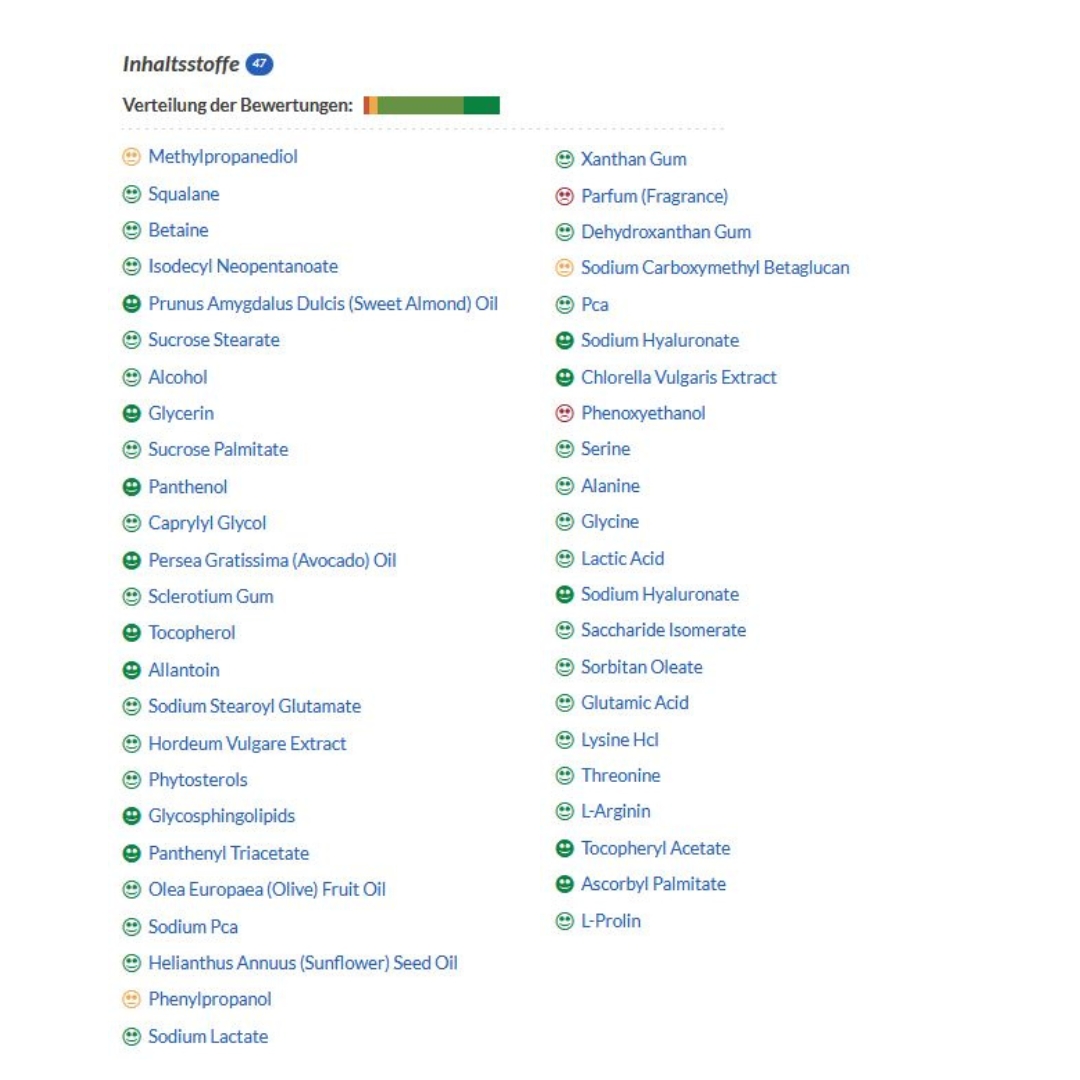Open the Persea Gratissima (Avocado) Oil link
1080x1080 pixels.
click(272, 560)
